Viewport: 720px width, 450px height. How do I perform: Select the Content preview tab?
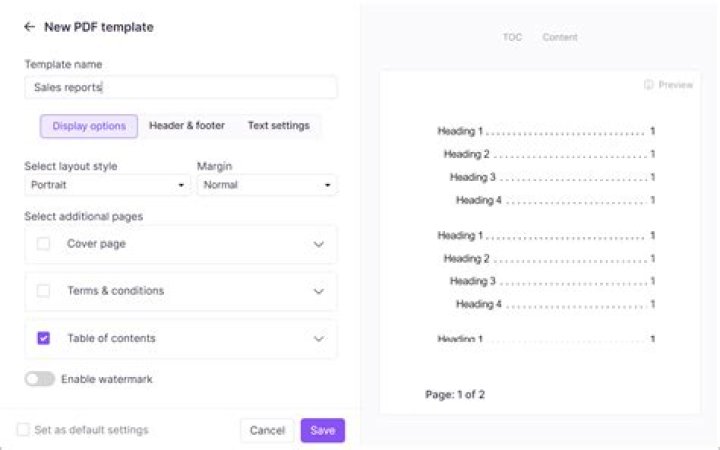tap(560, 38)
